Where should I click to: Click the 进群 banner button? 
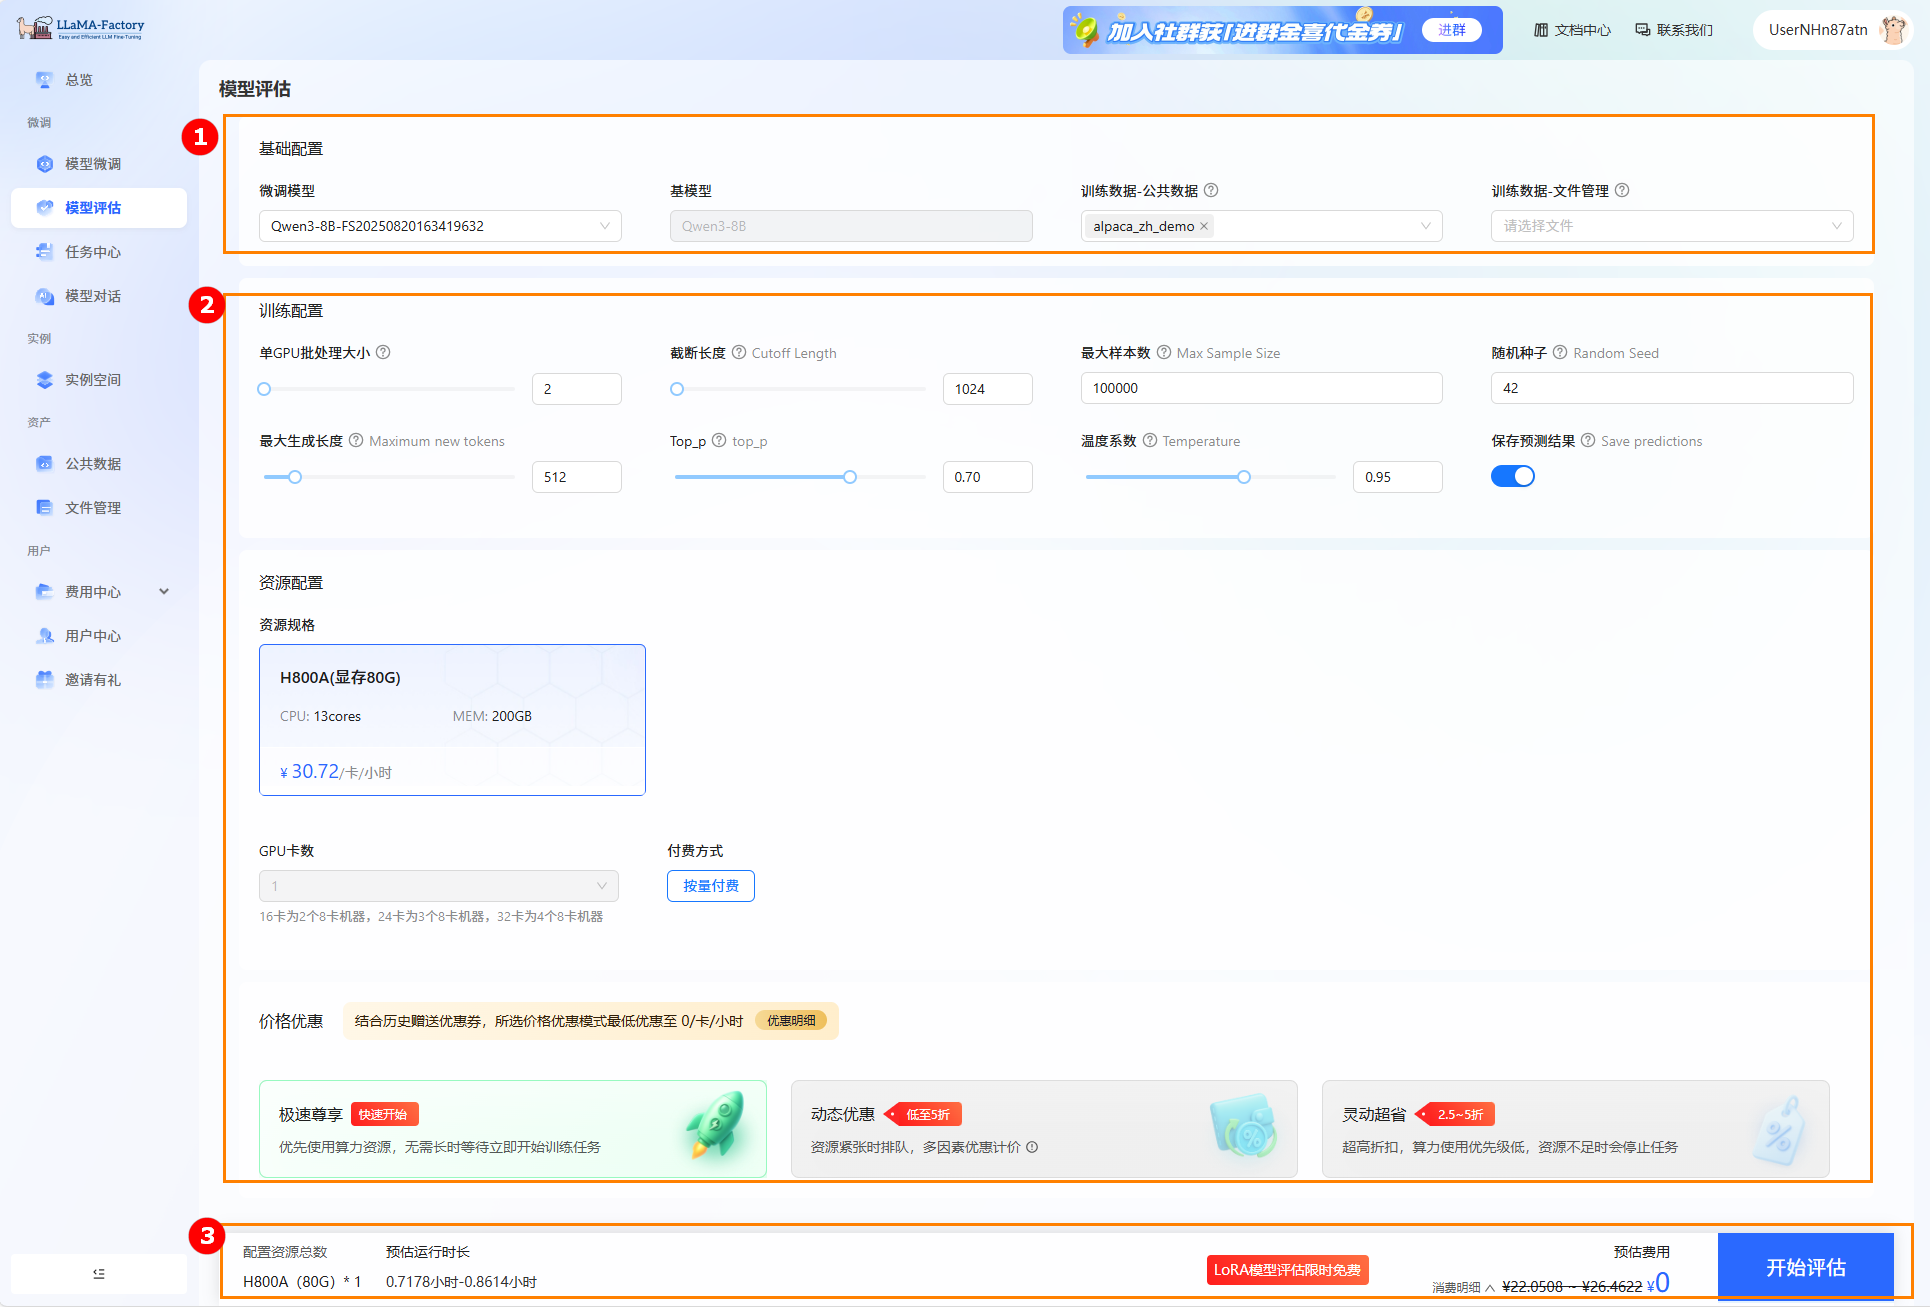coord(1451,31)
